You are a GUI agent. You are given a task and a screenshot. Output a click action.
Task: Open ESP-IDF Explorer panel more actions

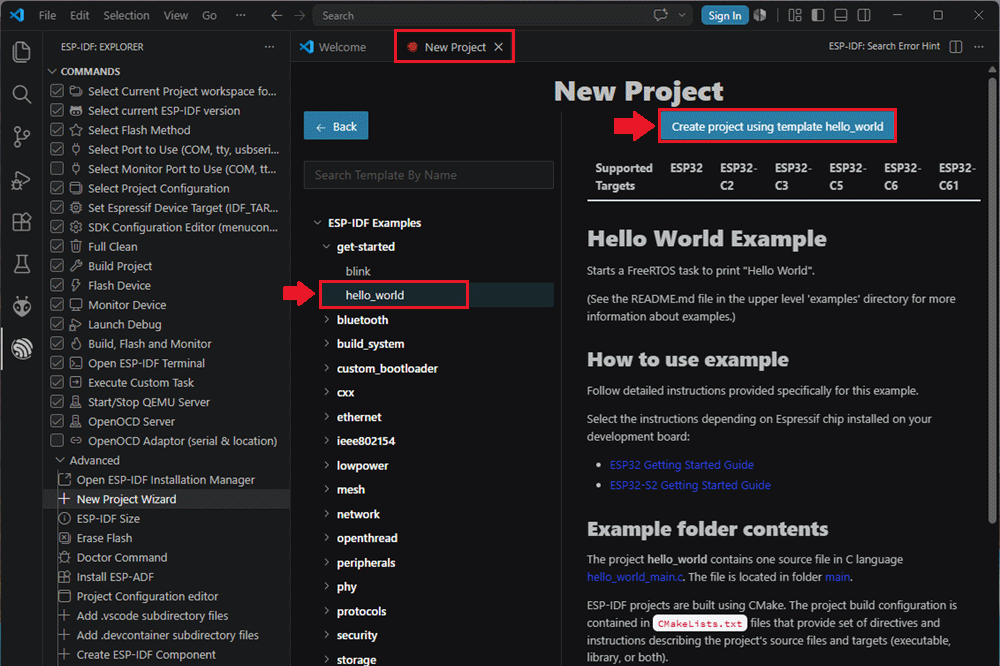point(270,47)
